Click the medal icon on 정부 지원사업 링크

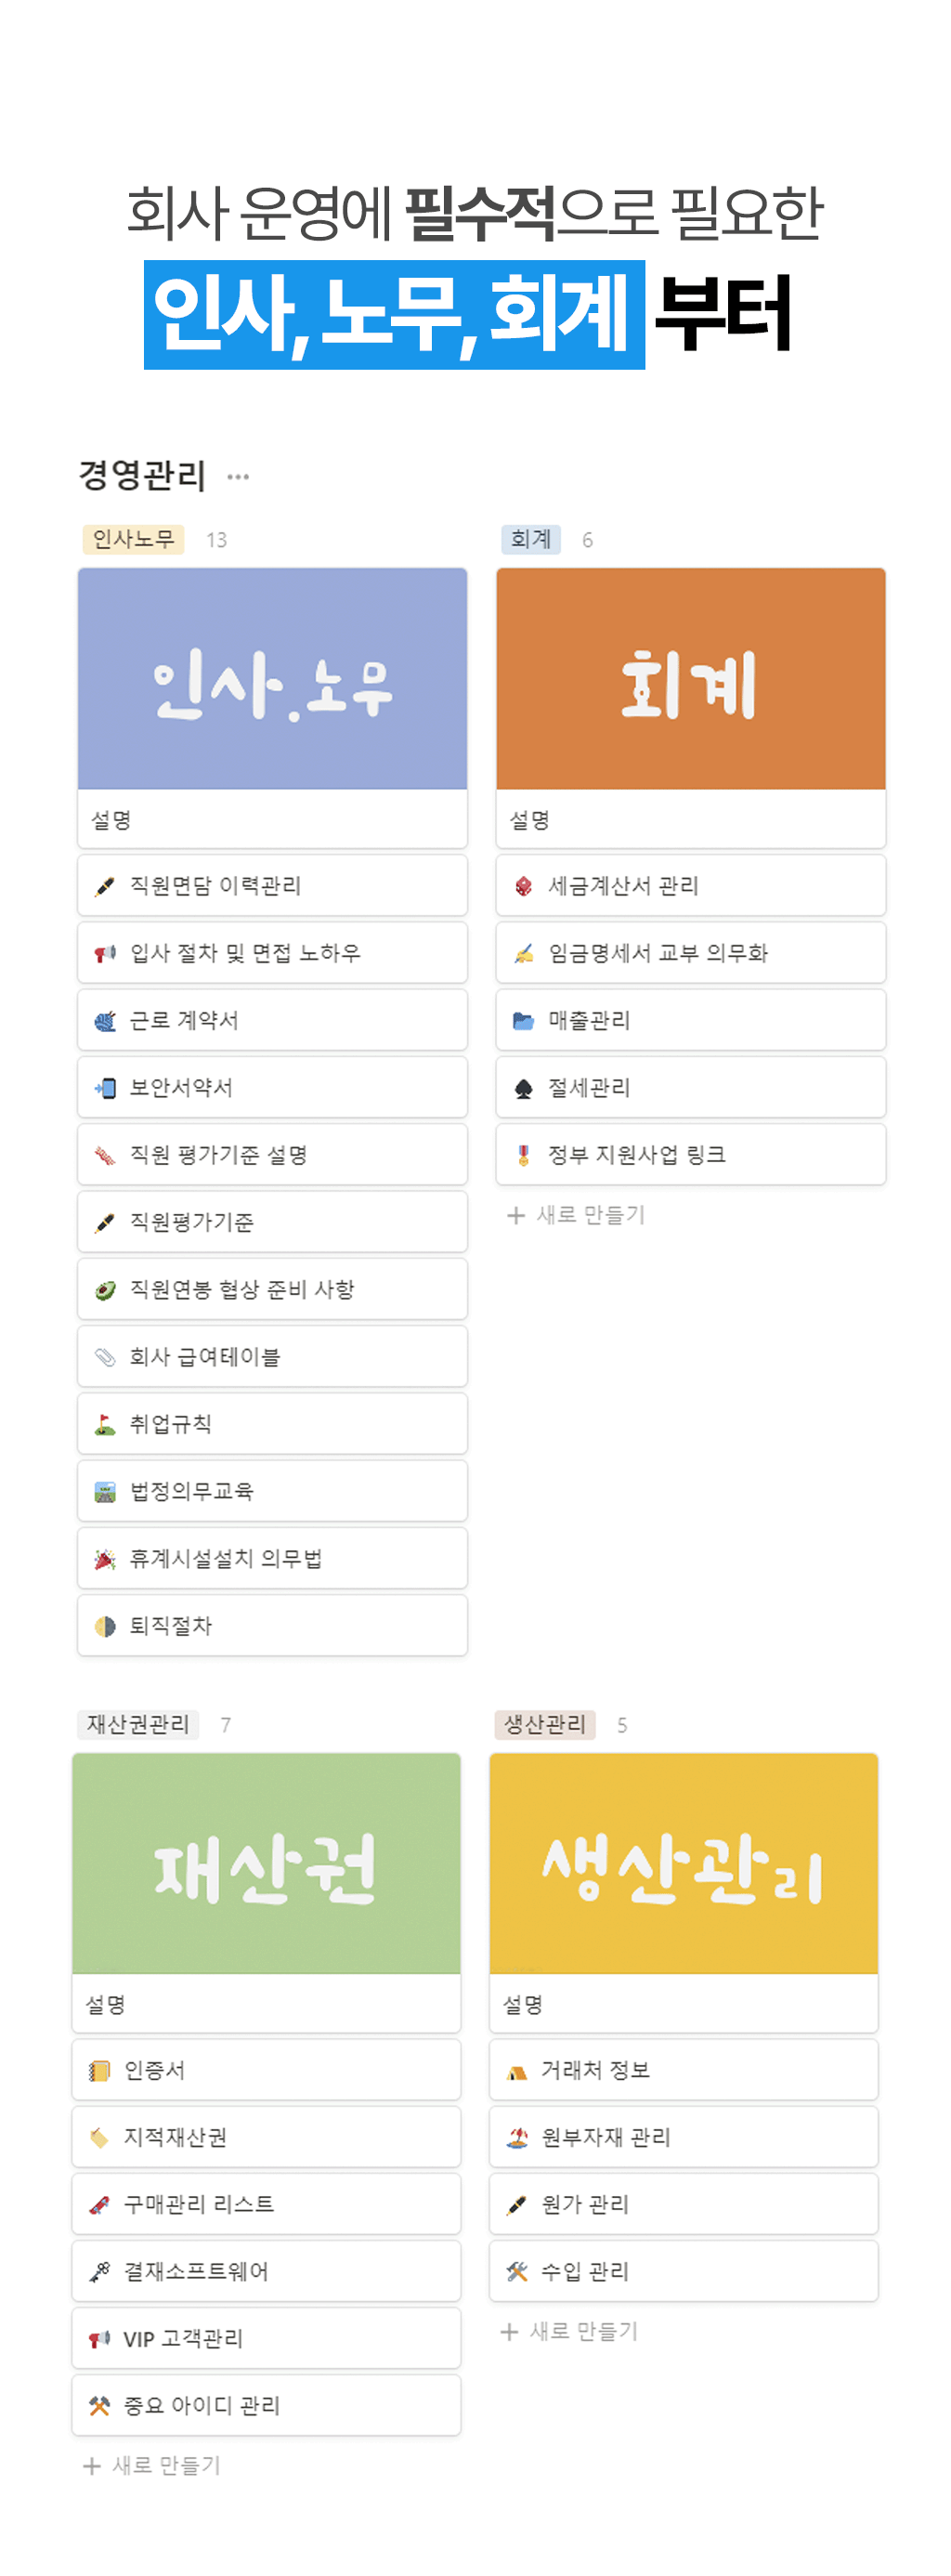coord(523,1155)
